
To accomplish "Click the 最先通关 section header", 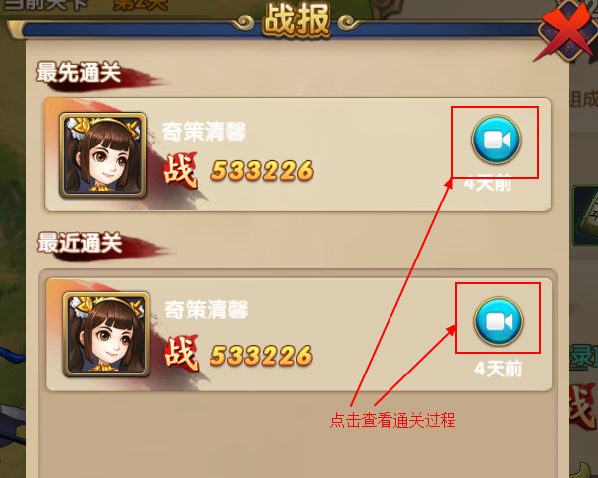I will point(79,72).
